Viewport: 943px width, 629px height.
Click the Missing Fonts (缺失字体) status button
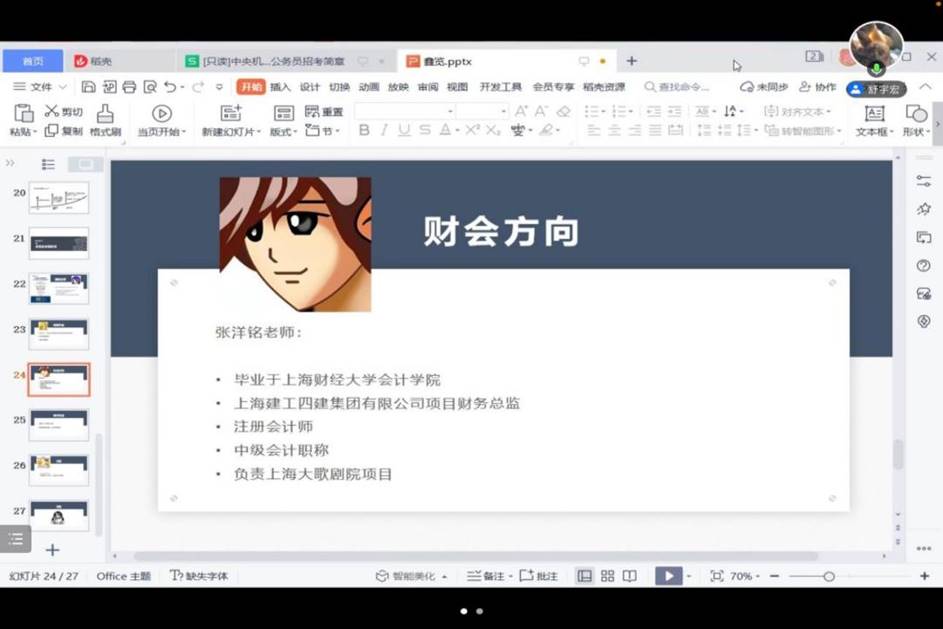pyautogui.click(x=199, y=576)
